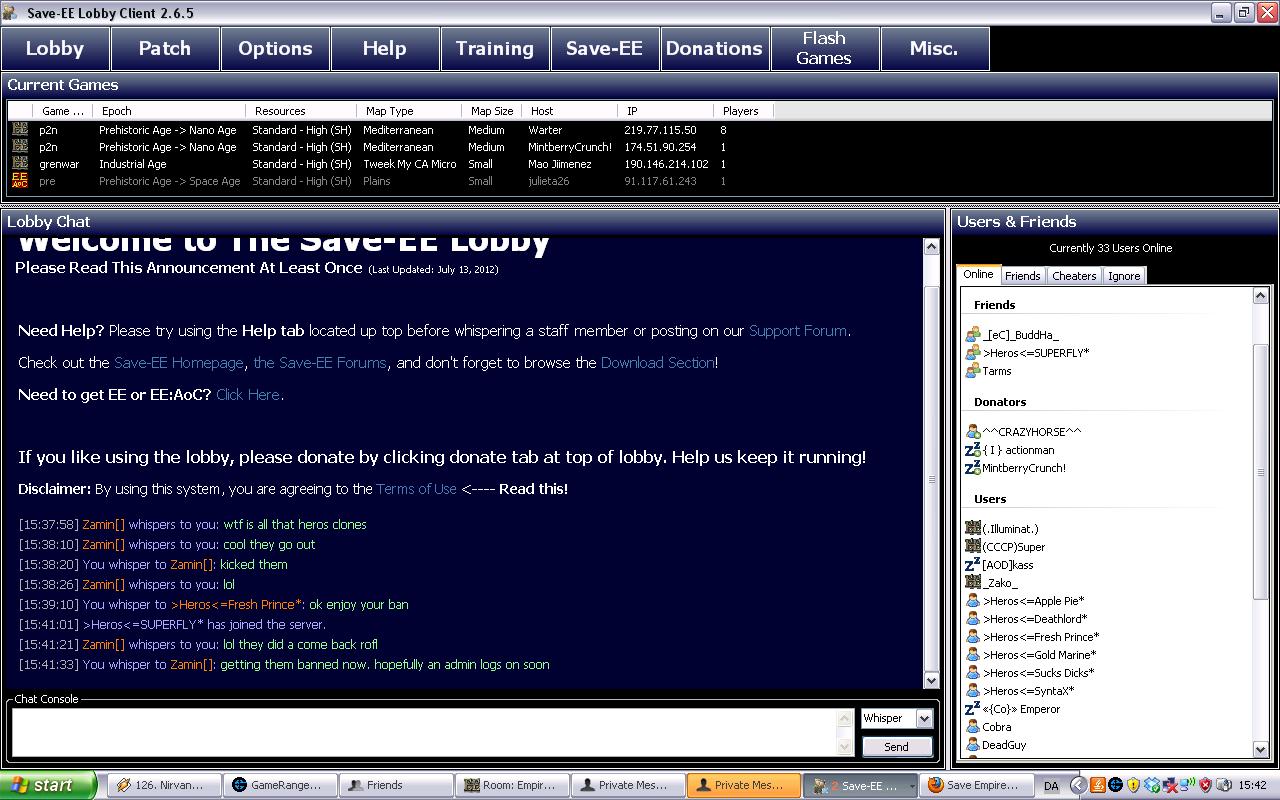
Task: Switch to the Ignore tab
Action: pos(1124,276)
